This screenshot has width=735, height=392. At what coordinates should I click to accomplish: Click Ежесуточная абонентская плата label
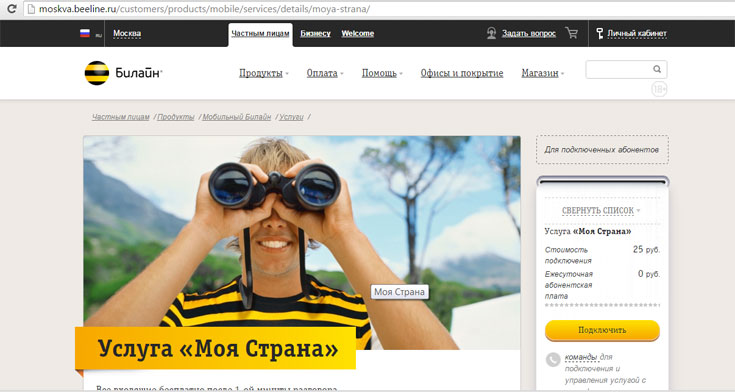tap(569, 285)
